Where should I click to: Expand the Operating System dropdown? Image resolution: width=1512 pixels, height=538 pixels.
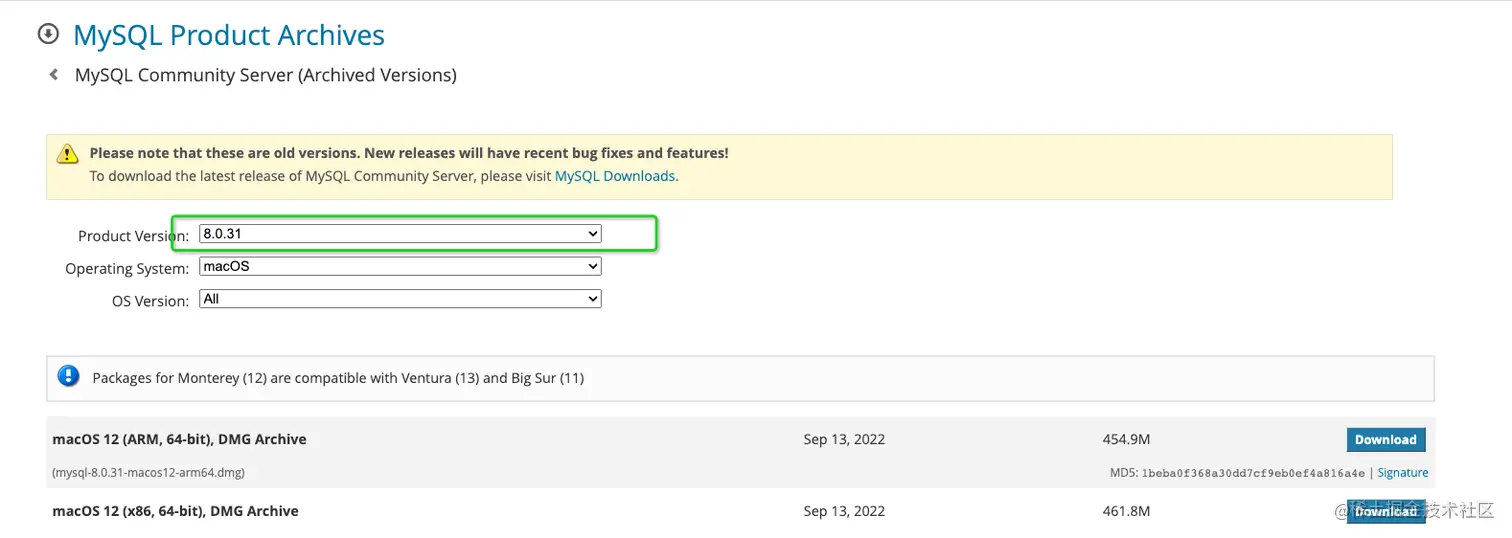click(400, 267)
